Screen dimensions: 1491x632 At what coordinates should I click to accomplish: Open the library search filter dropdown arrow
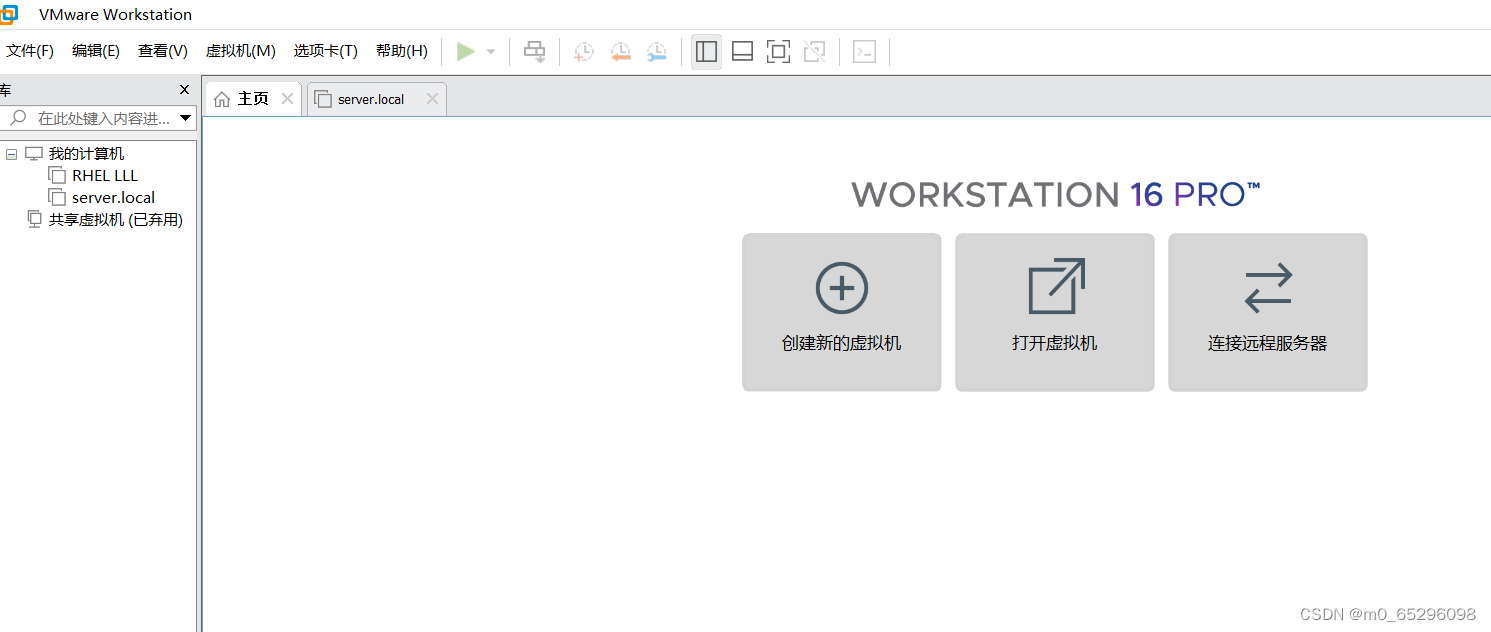pyautogui.click(x=185, y=118)
